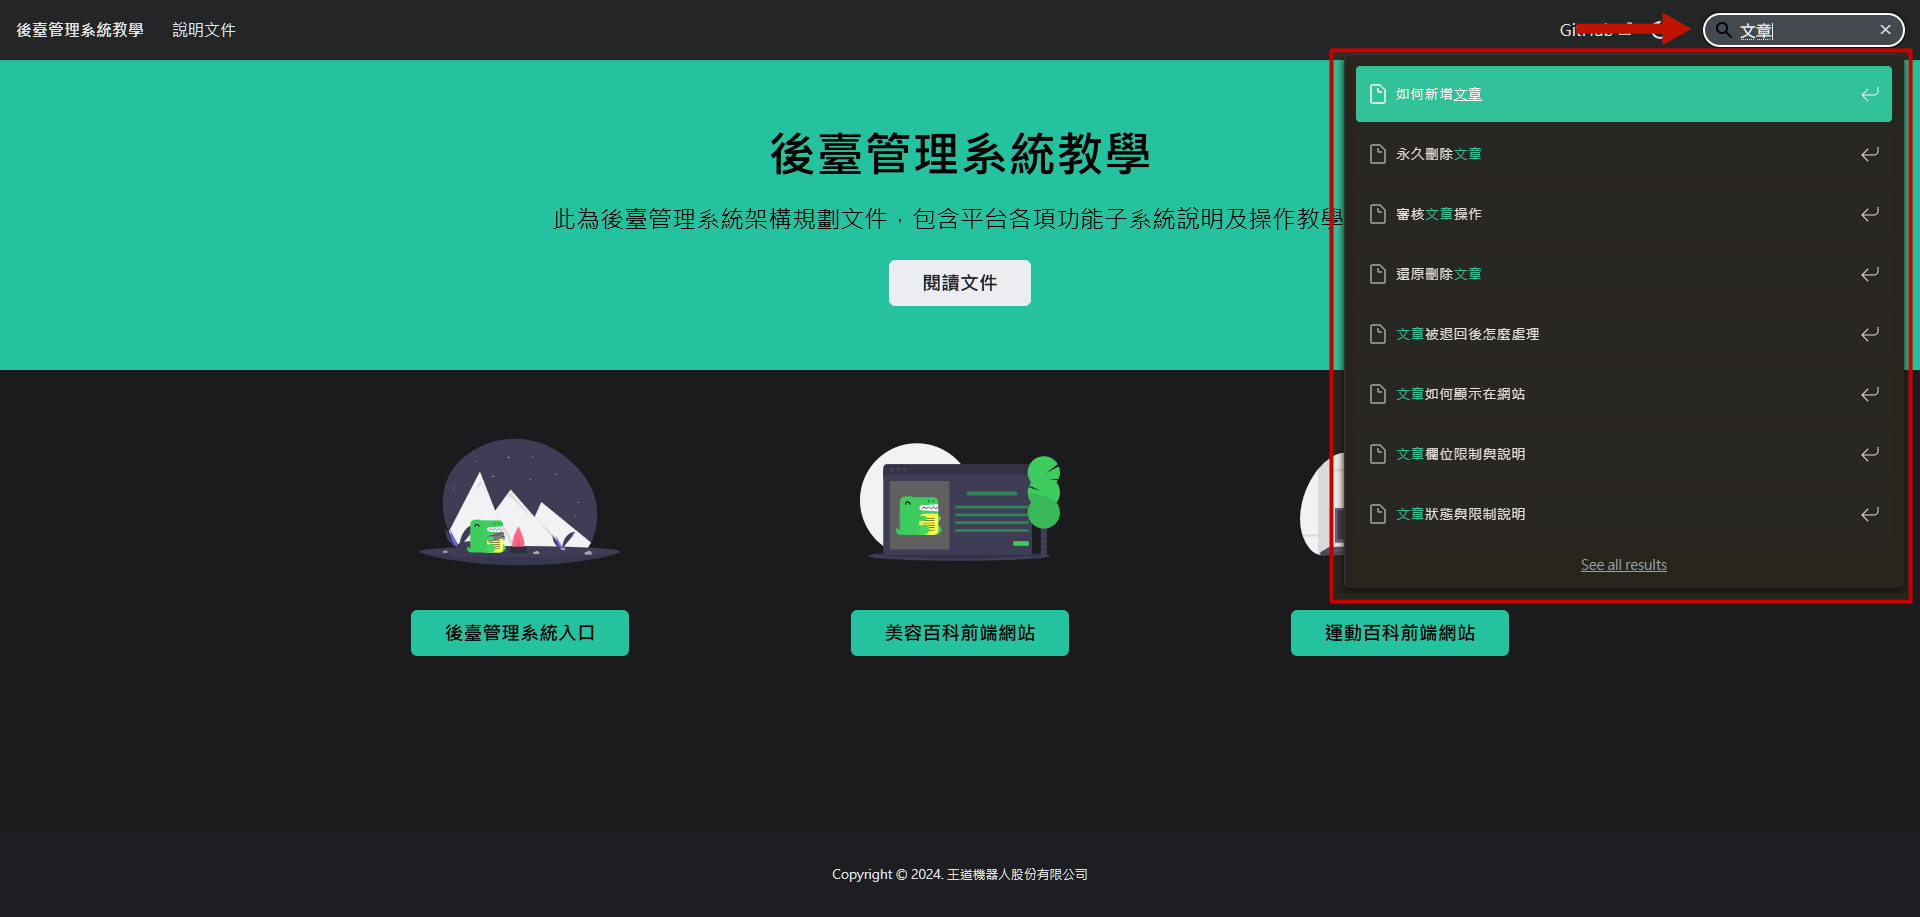The height and width of the screenshot is (917, 1920).
Task: Click the 閱讀文件 button
Action: coord(960,283)
